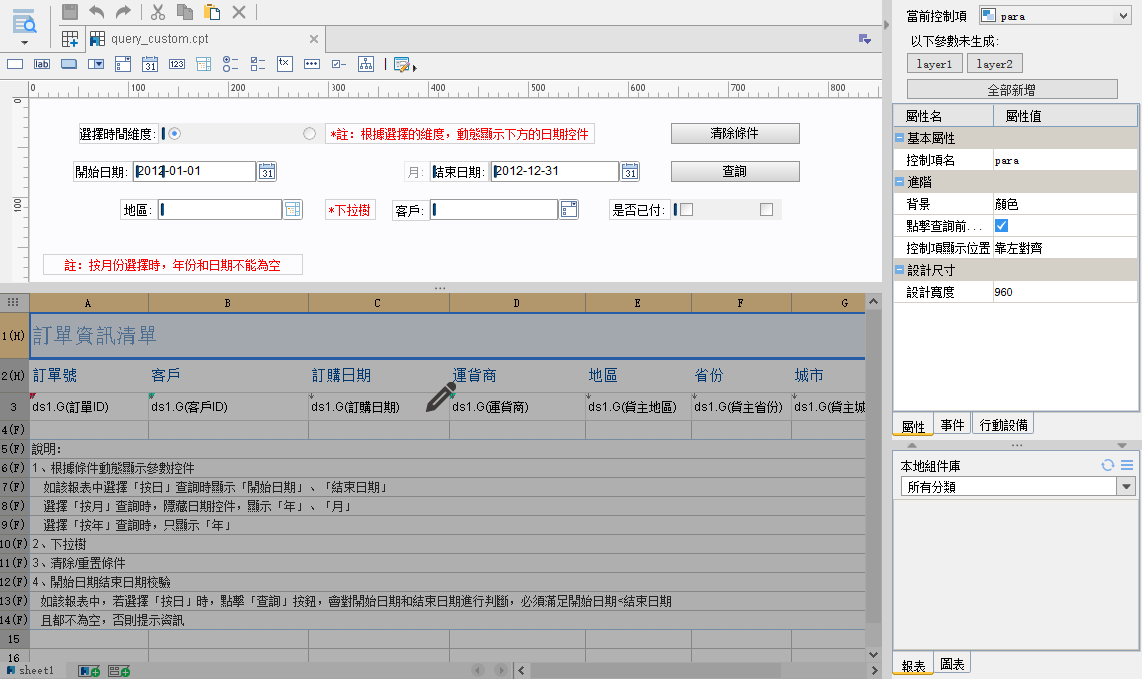Screen dimensions: 1142x679
Task: Click calendar icon beside 開始日期 field
Action: click(x=267, y=171)
